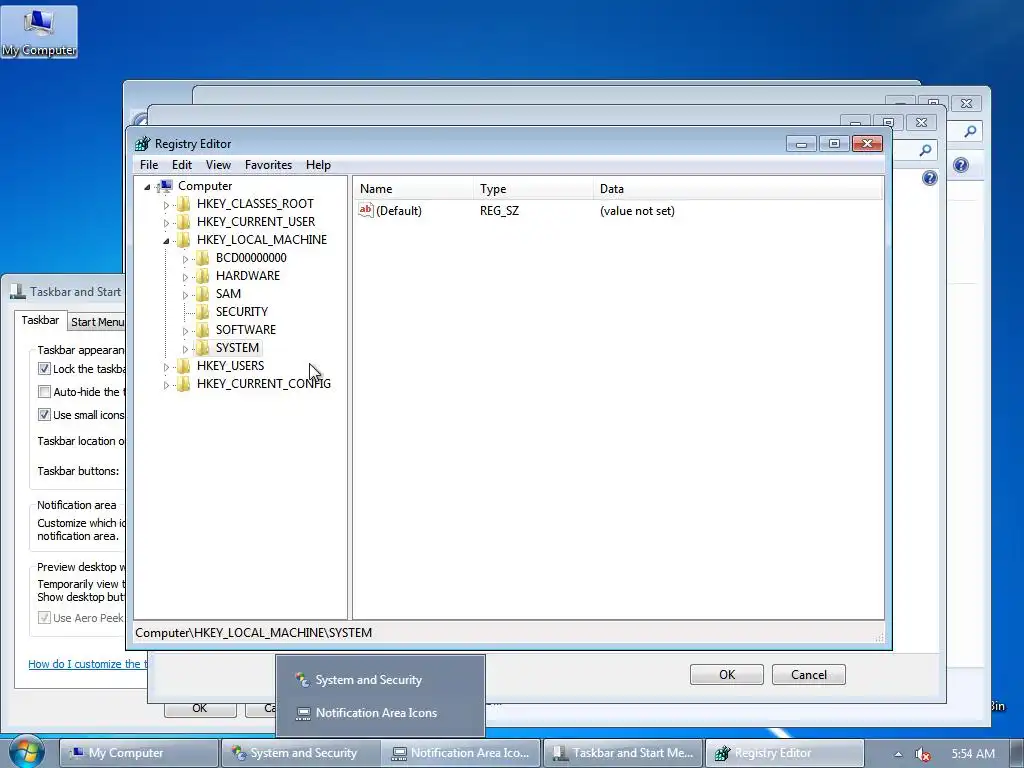This screenshot has width=1024, height=768.
Task: Switch to My Computer taskbar button
Action: click(139, 753)
